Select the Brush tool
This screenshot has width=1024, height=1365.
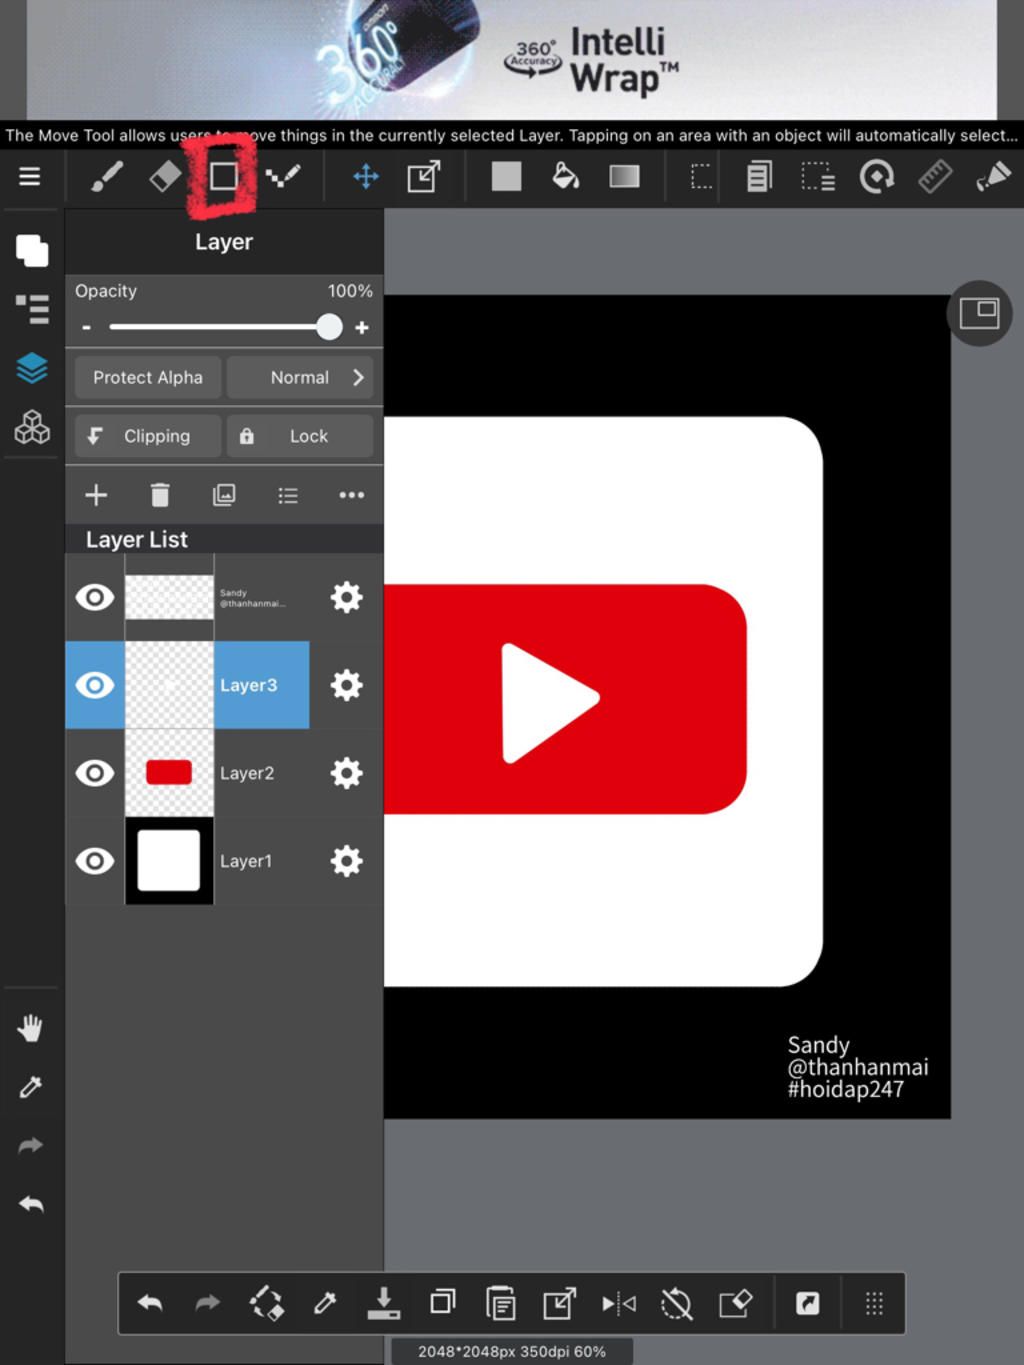click(106, 177)
